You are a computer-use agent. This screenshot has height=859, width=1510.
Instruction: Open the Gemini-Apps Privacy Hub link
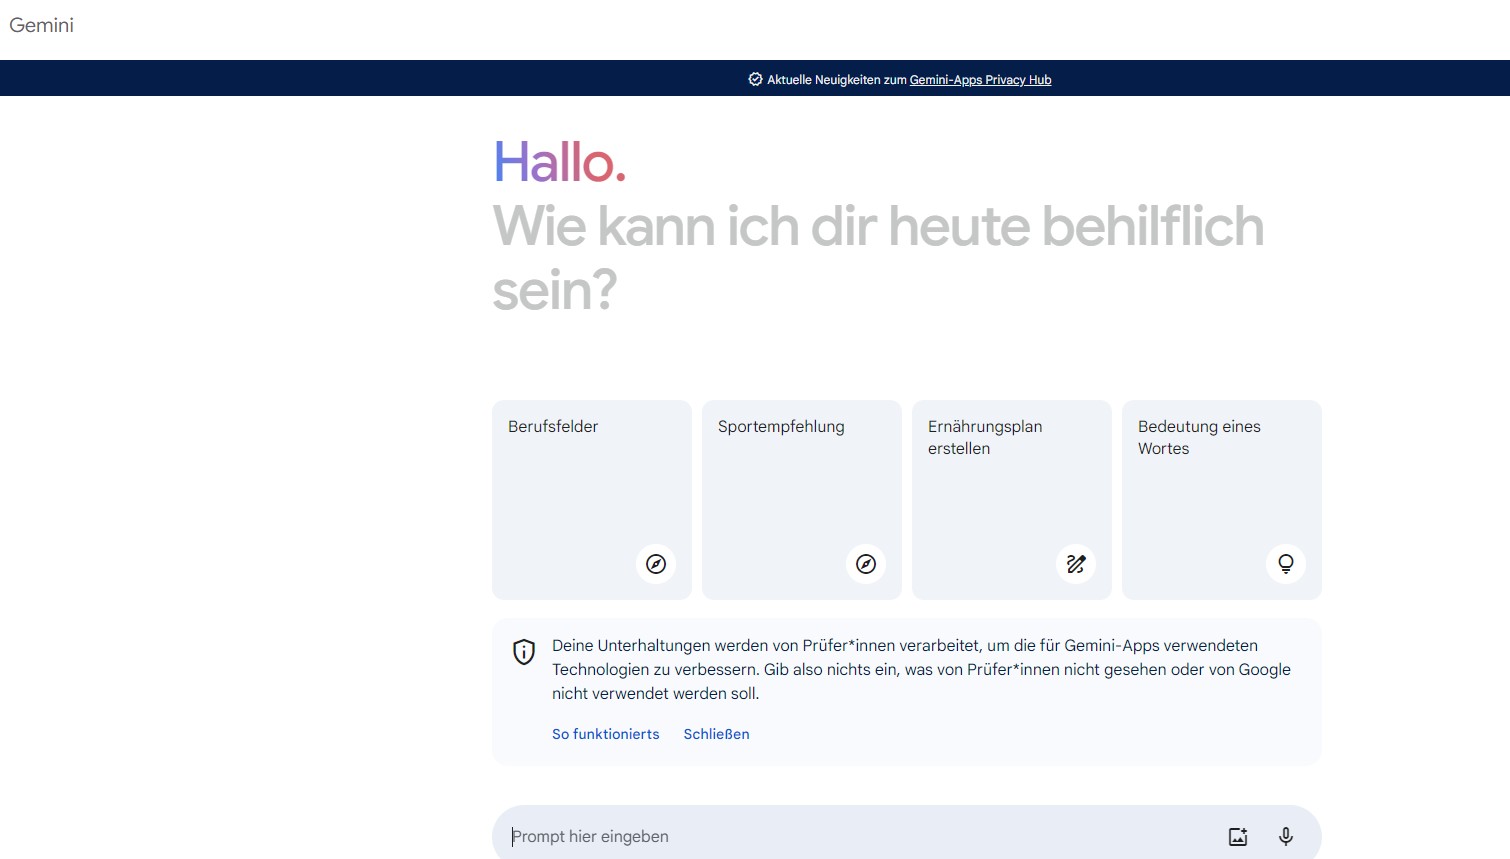point(980,80)
